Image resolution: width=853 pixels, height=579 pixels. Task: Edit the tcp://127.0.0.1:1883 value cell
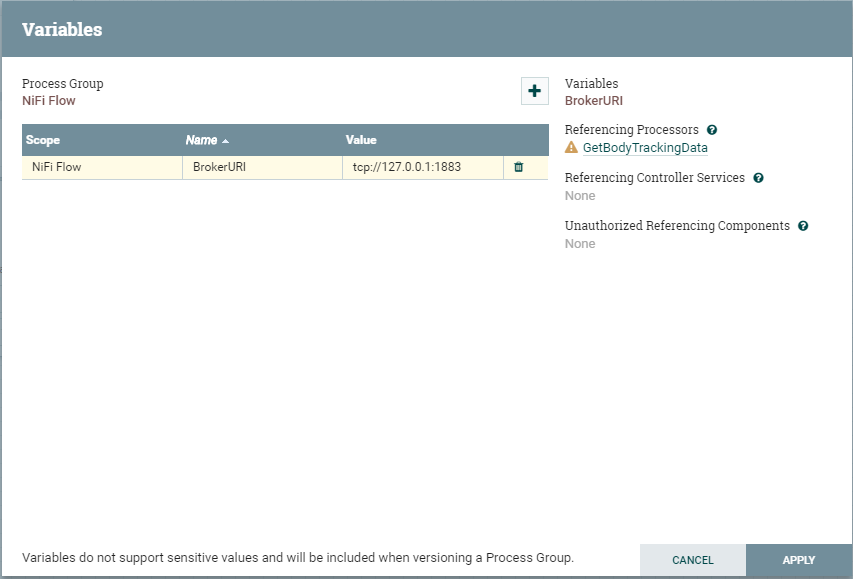[407, 167]
